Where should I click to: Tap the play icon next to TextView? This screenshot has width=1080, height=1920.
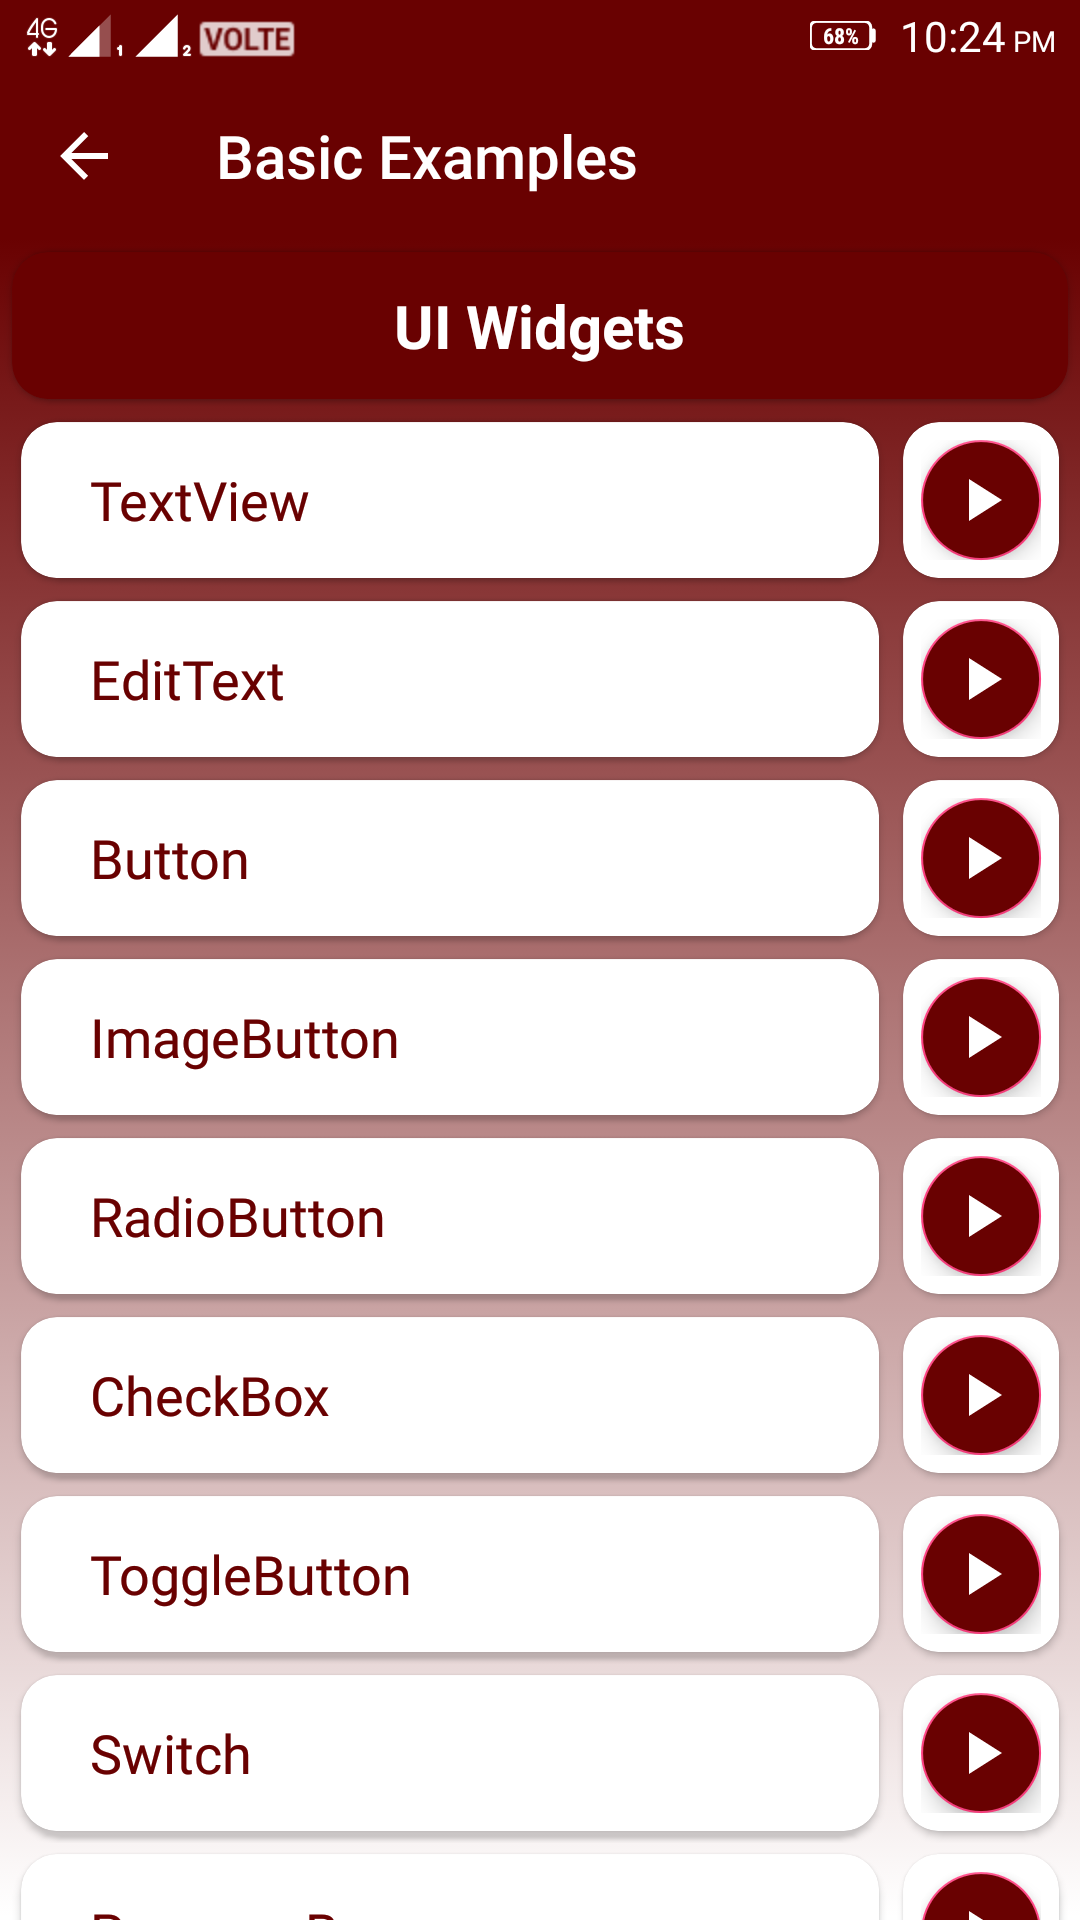pyautogui.click(x=981, y=500)
